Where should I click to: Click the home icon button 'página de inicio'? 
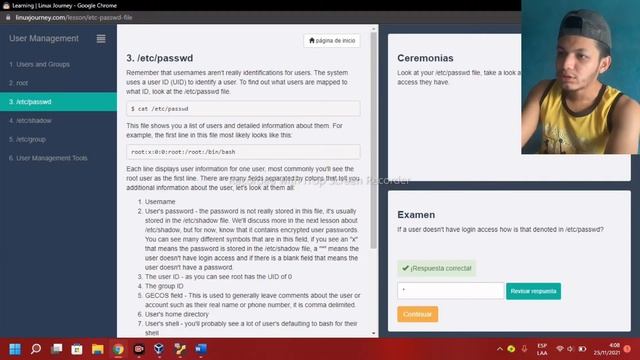(x=332, y=41)
